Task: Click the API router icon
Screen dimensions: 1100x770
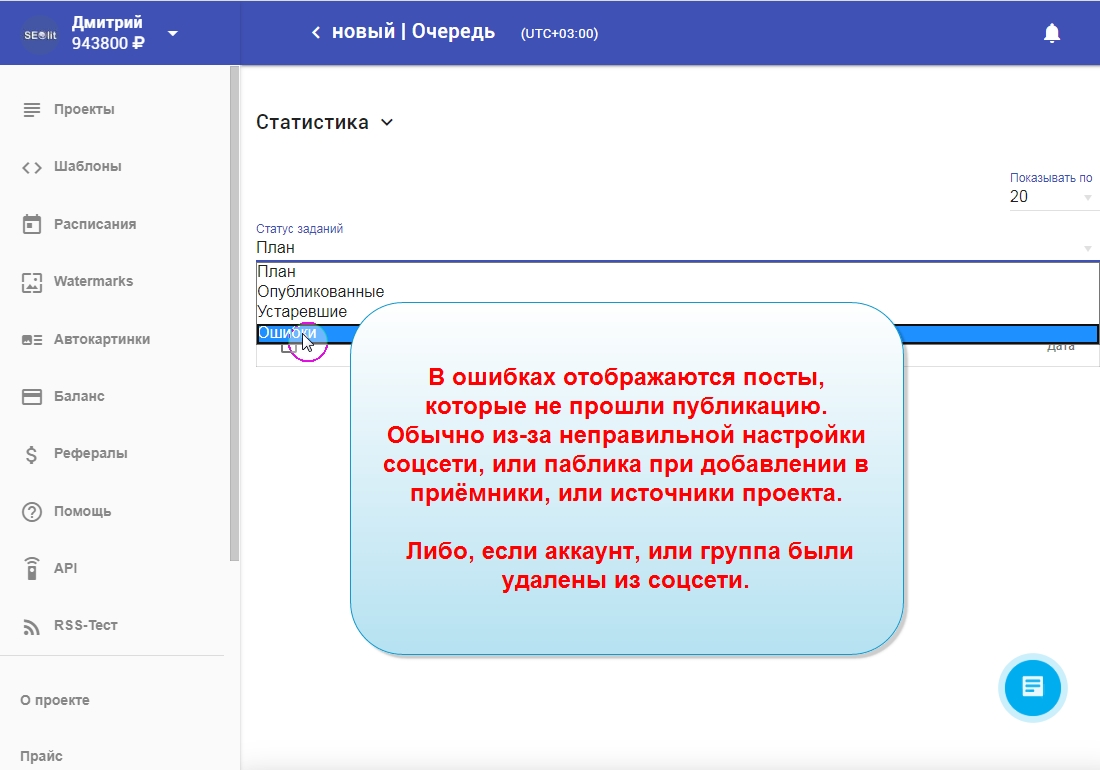Action: (x=32, y=568)
